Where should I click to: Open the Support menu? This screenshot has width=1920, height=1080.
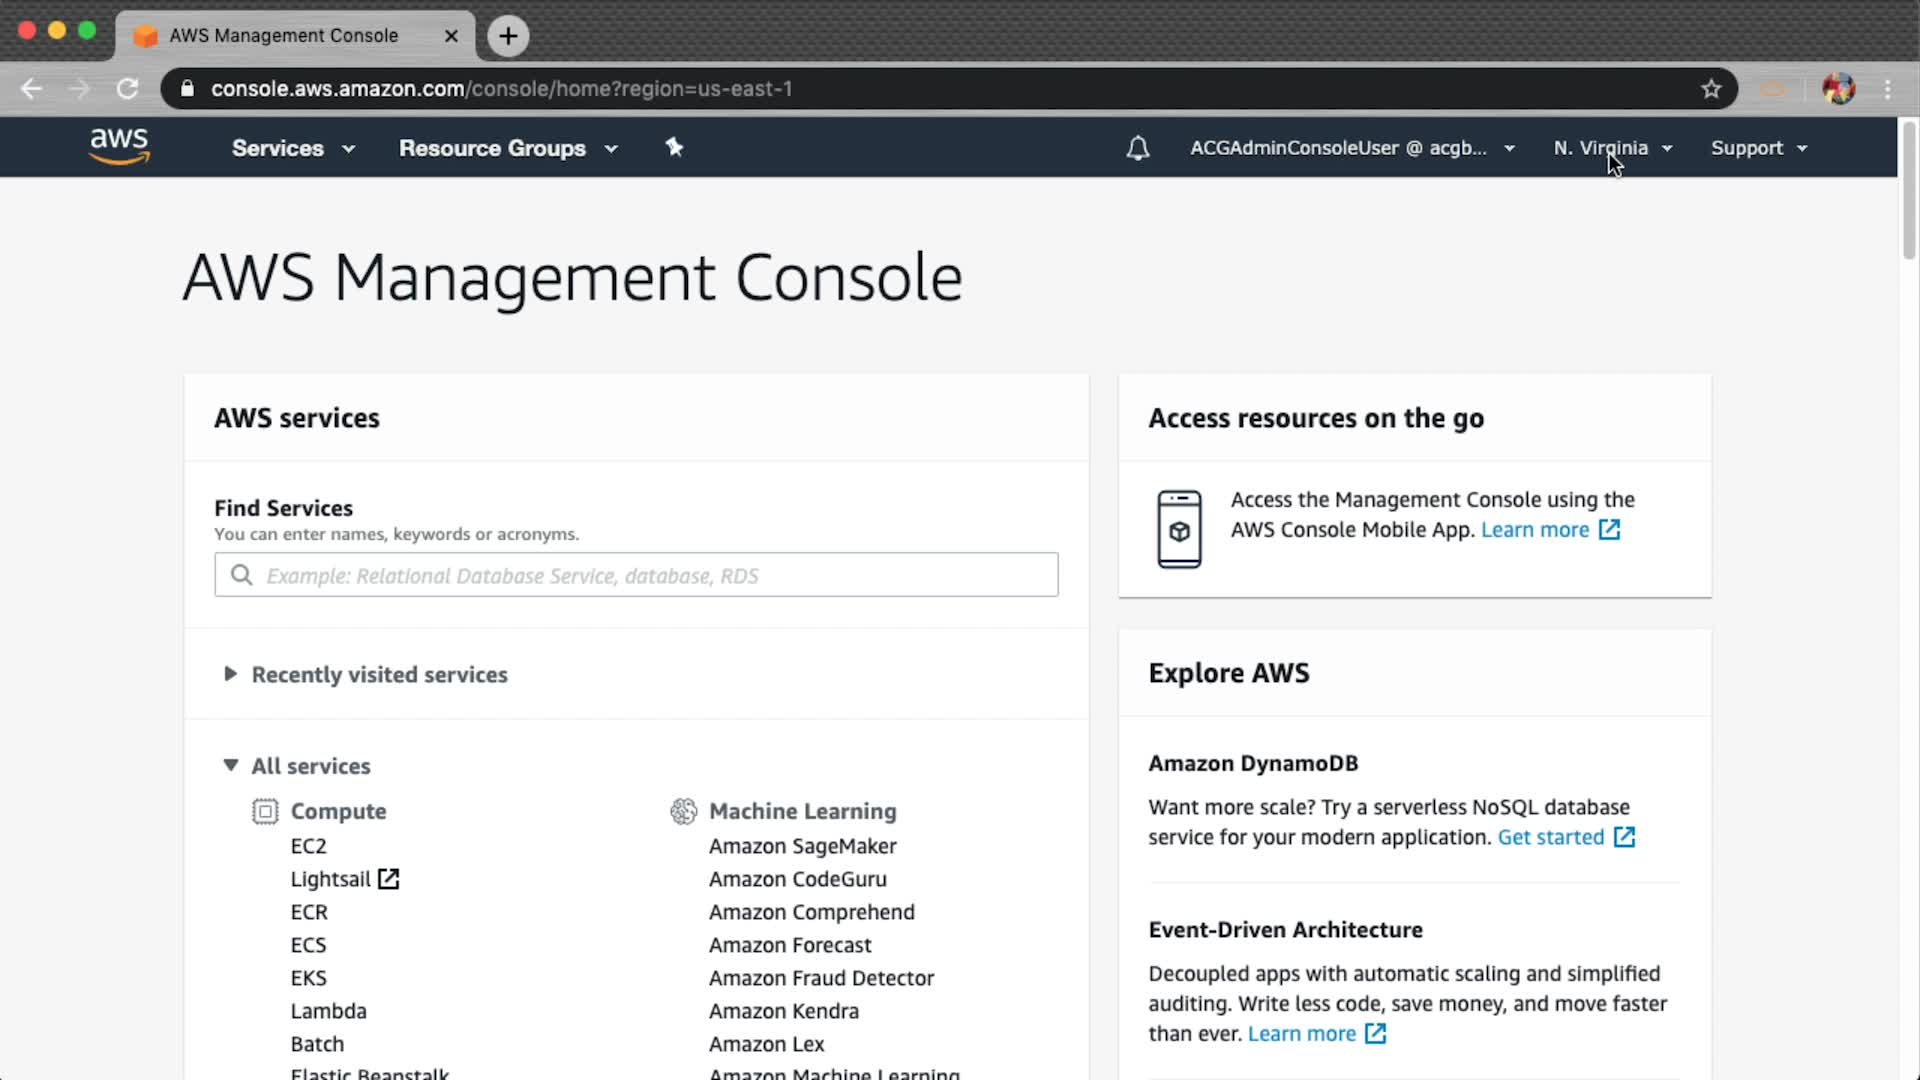pos(1758,148)
